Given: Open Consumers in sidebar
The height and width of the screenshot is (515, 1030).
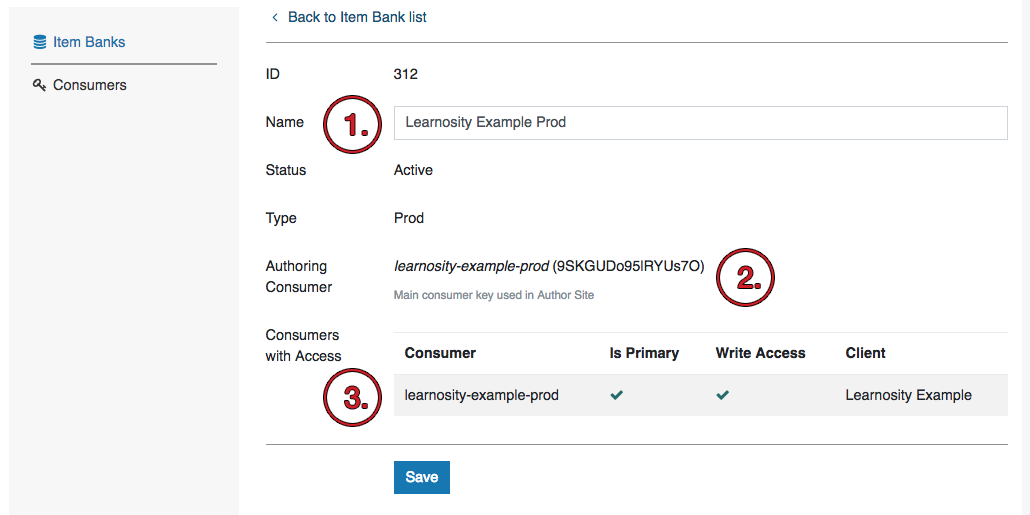Looking at the screenshot, I should click(x=89, y=85).
